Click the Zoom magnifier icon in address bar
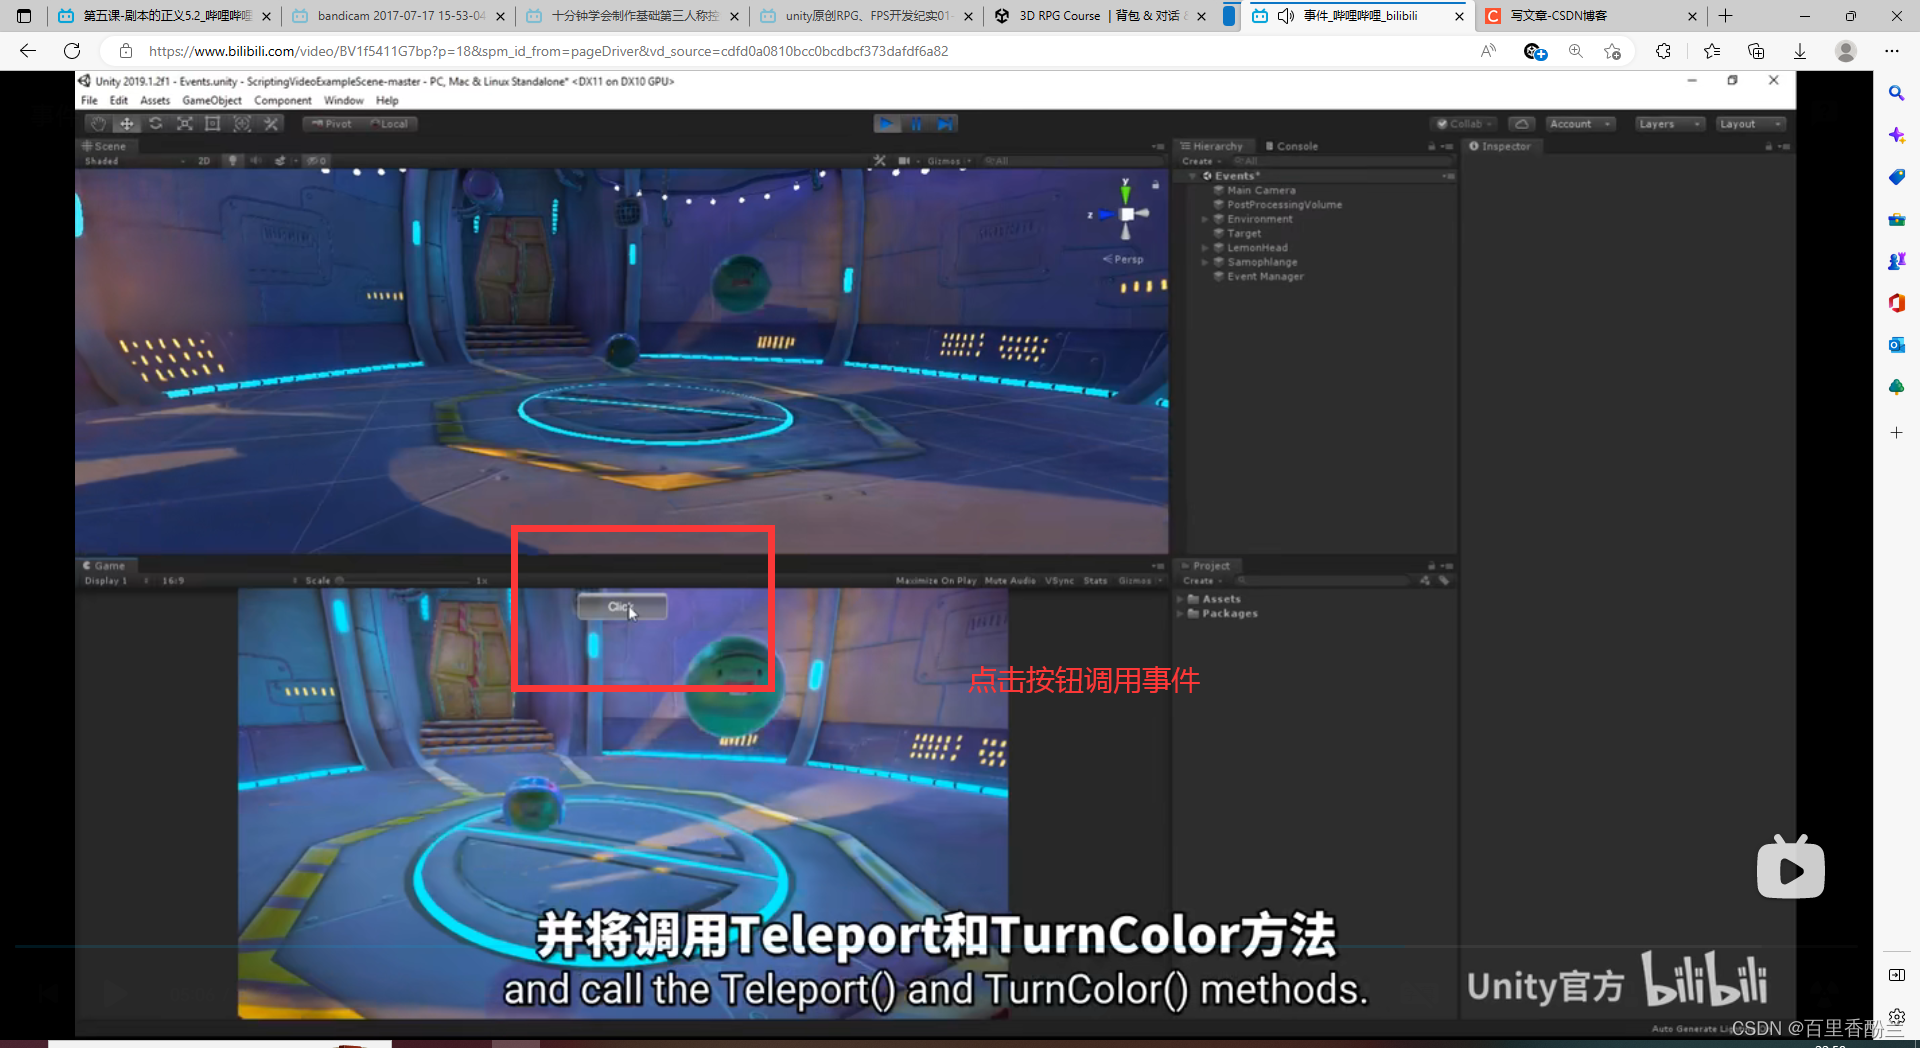This screenshot has height=1048, width=1920. click(1576, 51)
